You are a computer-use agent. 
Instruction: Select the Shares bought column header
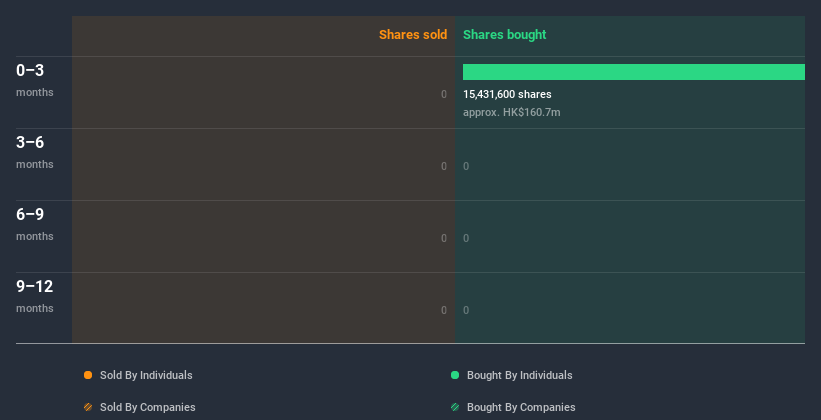coord(505,35)
